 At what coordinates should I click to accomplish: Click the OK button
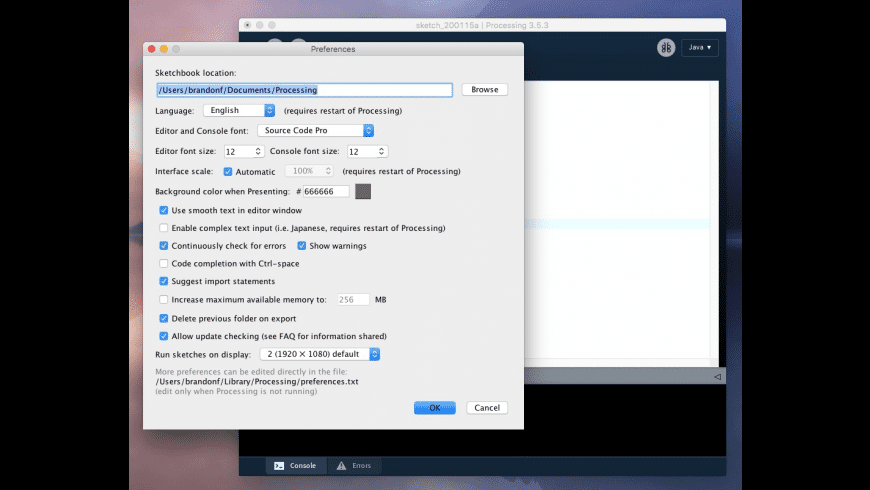tap(434, 408)
